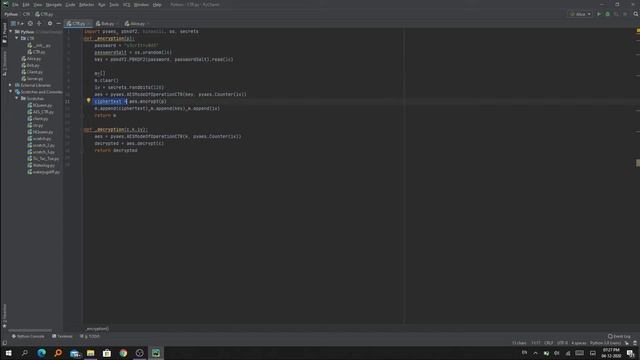The width and height of the screenshot is (640, 360).
Task: Open the Event Log
Action: (619, 336)
